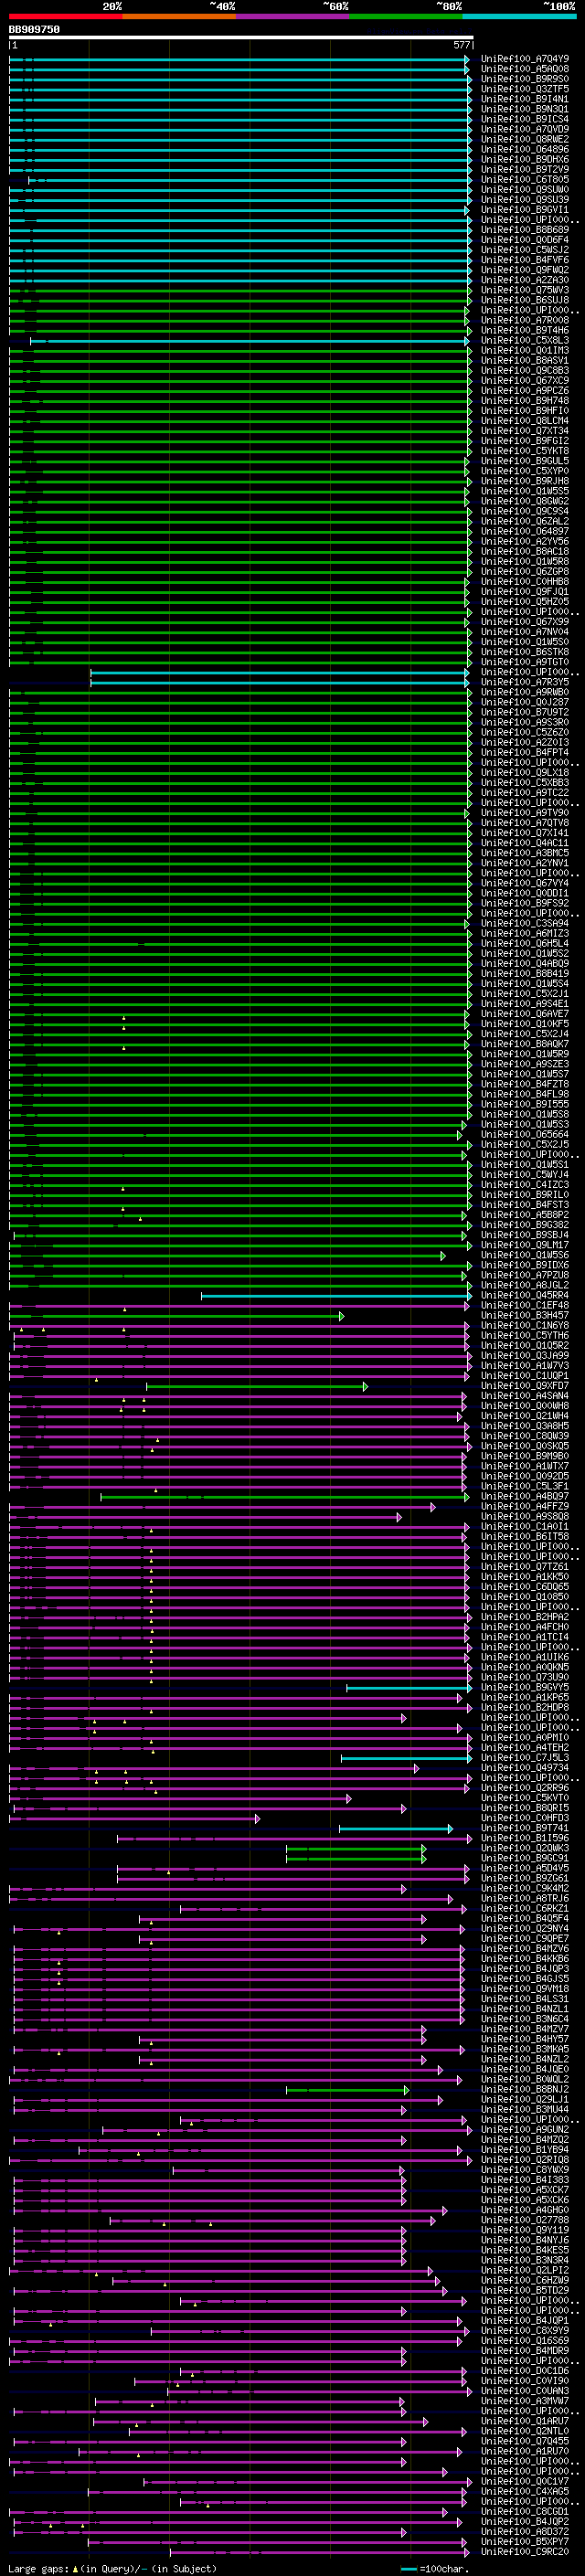This screenshot has height=2576, width=585.
Task: Select the UniRef100_A4GHG0 label
Action: click(525, 2210)
